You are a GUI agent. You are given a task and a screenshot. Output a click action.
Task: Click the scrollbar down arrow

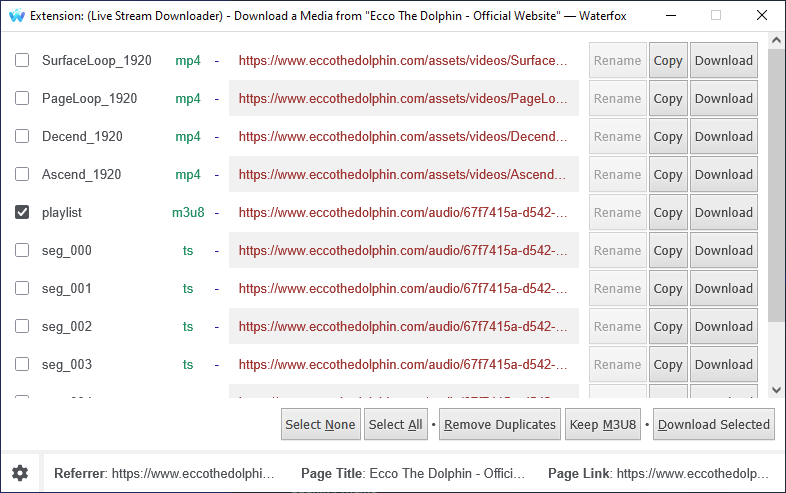point(776,390)
